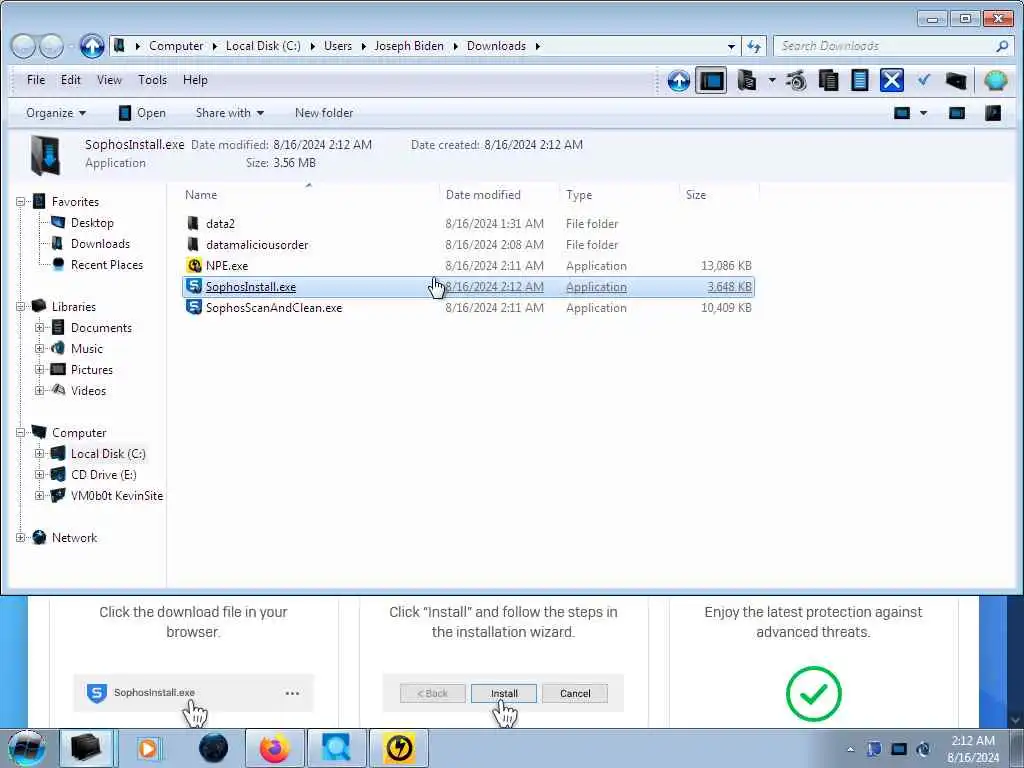Open the view options dropdown arrow on command bar
This screenshot has height=768, width=1024.
tap(923, 113)
